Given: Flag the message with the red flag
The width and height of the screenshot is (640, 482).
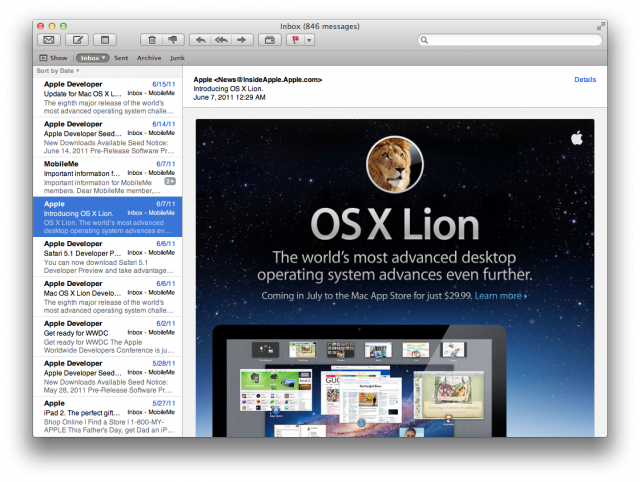Looking at the screenshot, I should (x=296, y=40).
